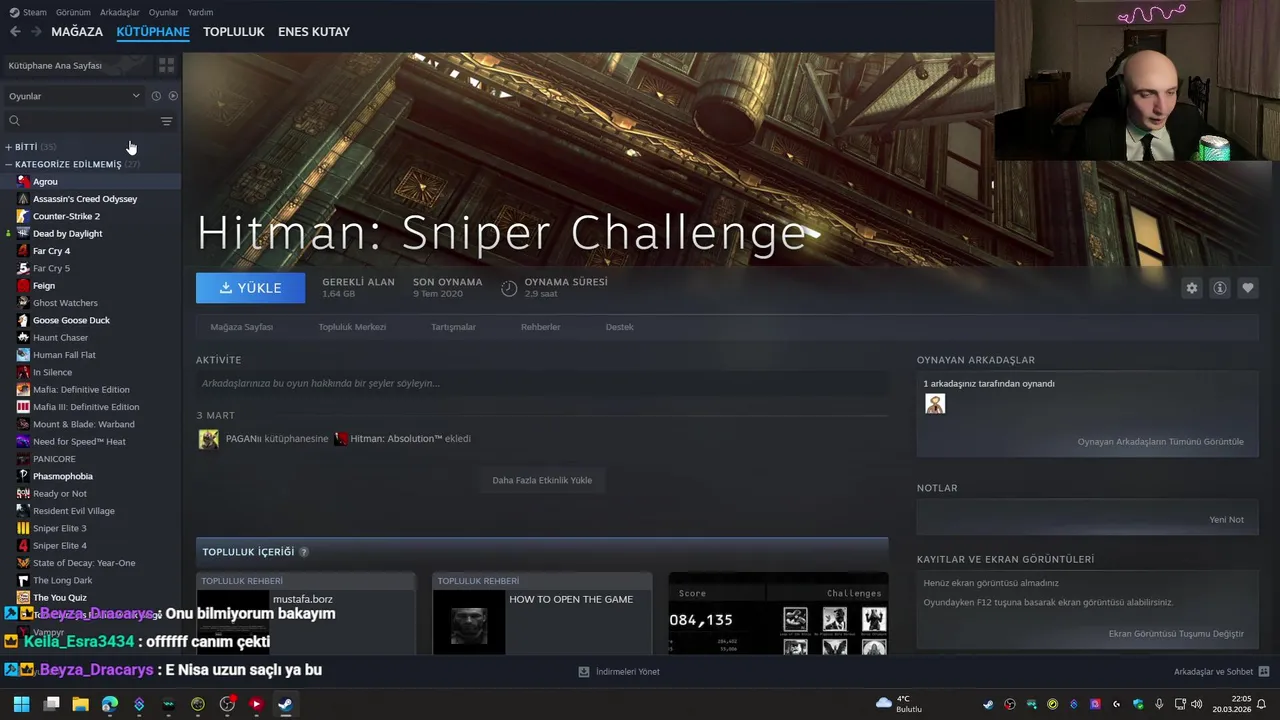Open the taskbar clock and date

(x=1232, y=704)
